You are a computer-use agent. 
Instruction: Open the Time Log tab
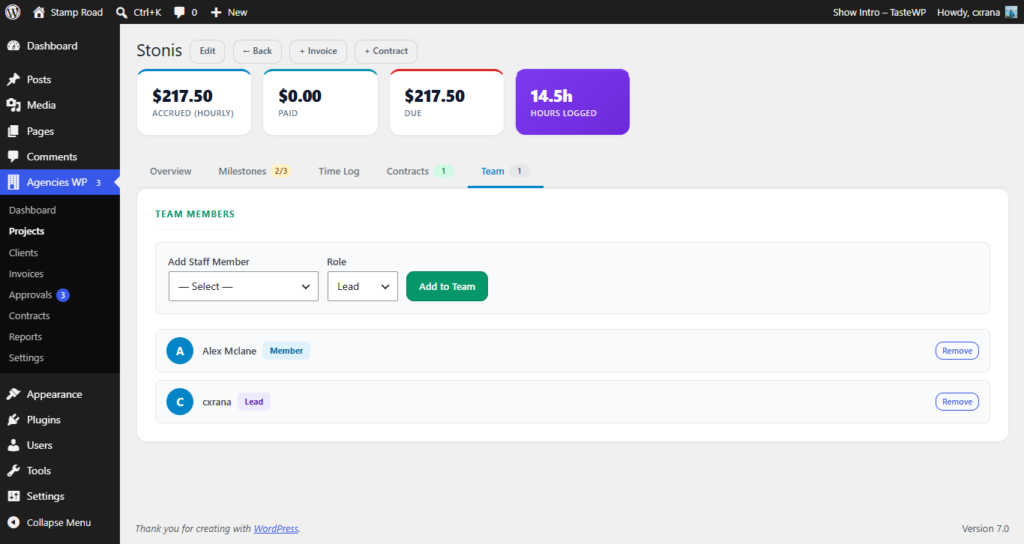tap(339, 171)
